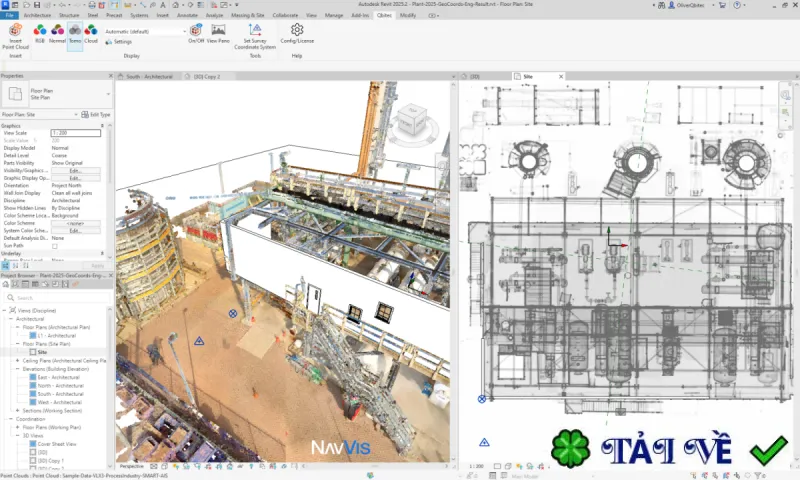This screenshot has width=800, height=480.
Task: Expand Sections (Working Section) tree node
Action: coord(18,411)
